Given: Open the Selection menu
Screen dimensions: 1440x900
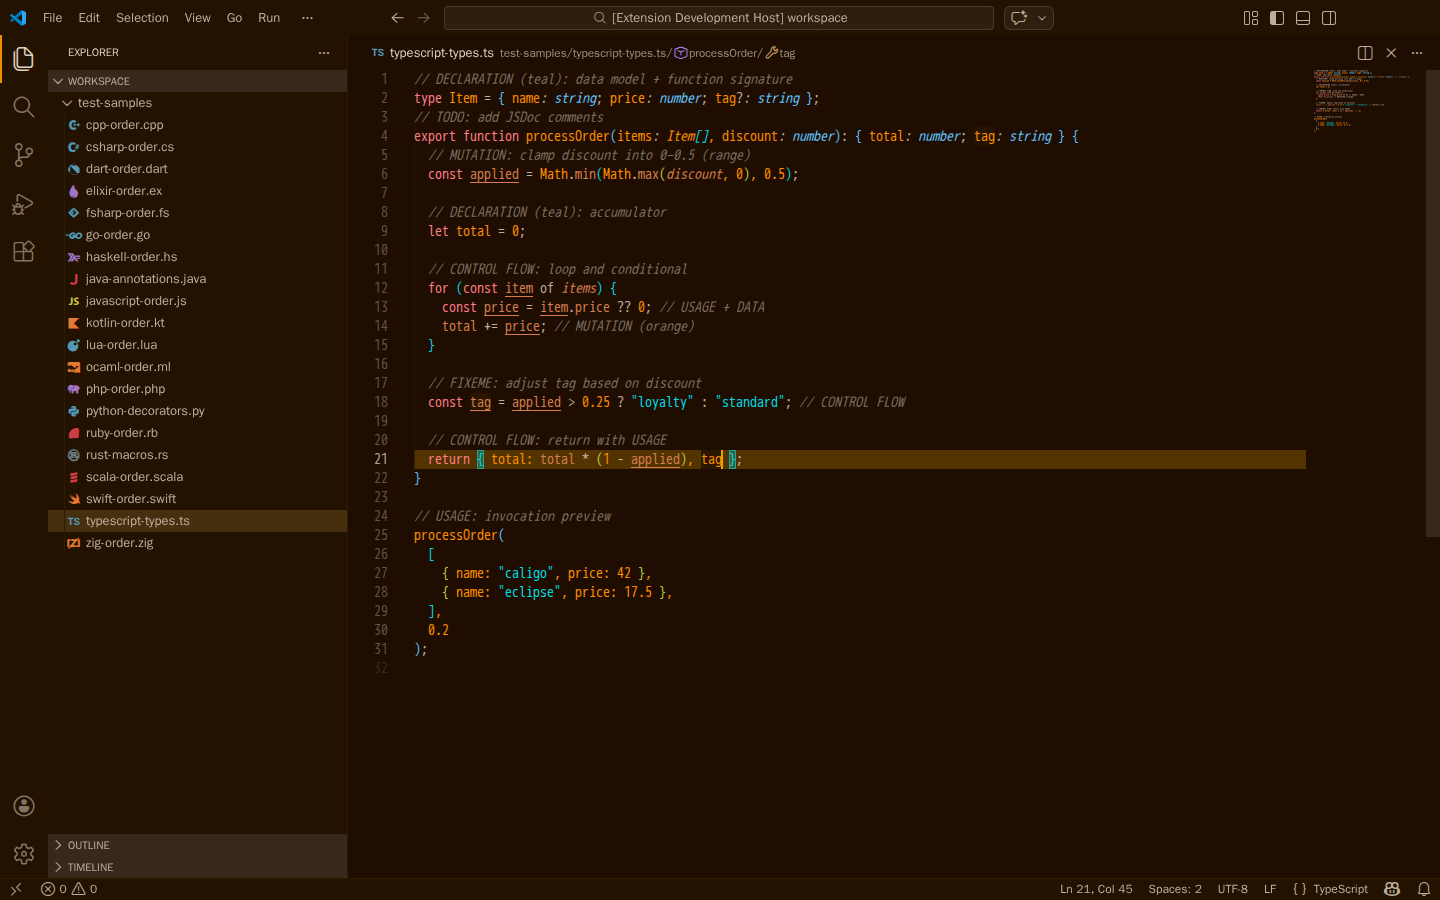Looking at the screenshot, I should click(x=142, y=18).
